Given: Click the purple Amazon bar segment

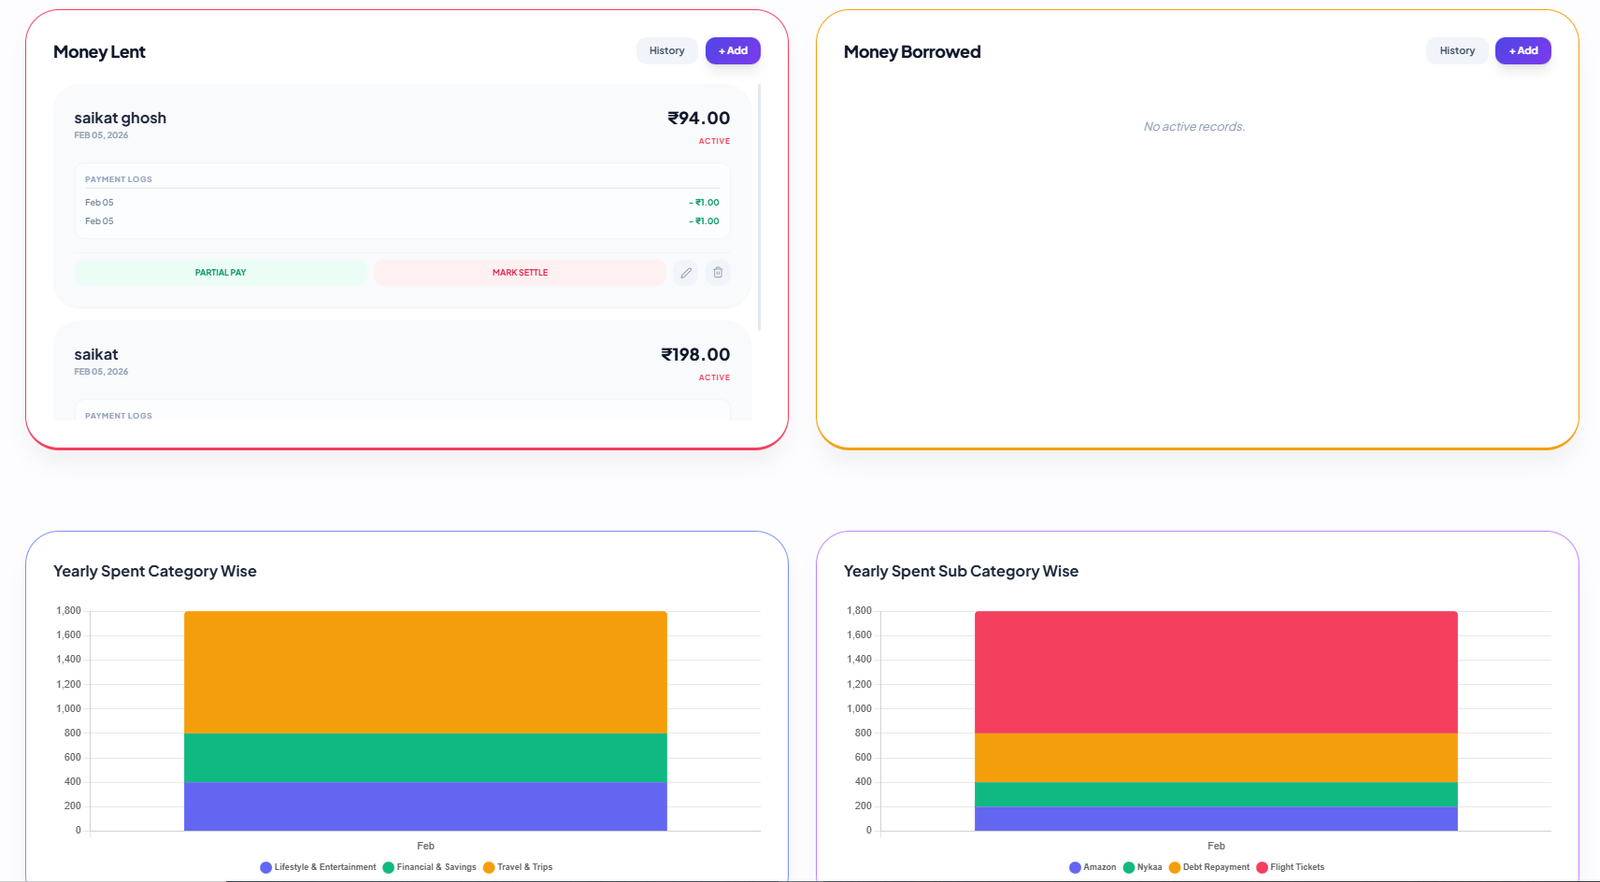Looking at the screenshot, I should pos(1216,818).
